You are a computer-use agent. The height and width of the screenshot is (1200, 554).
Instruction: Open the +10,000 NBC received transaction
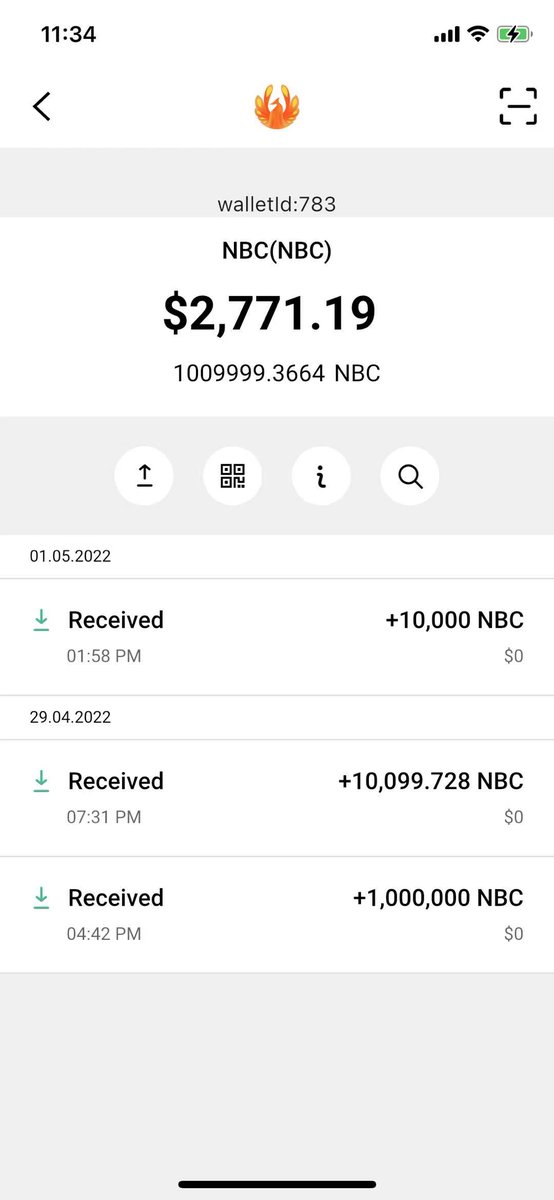277,637
